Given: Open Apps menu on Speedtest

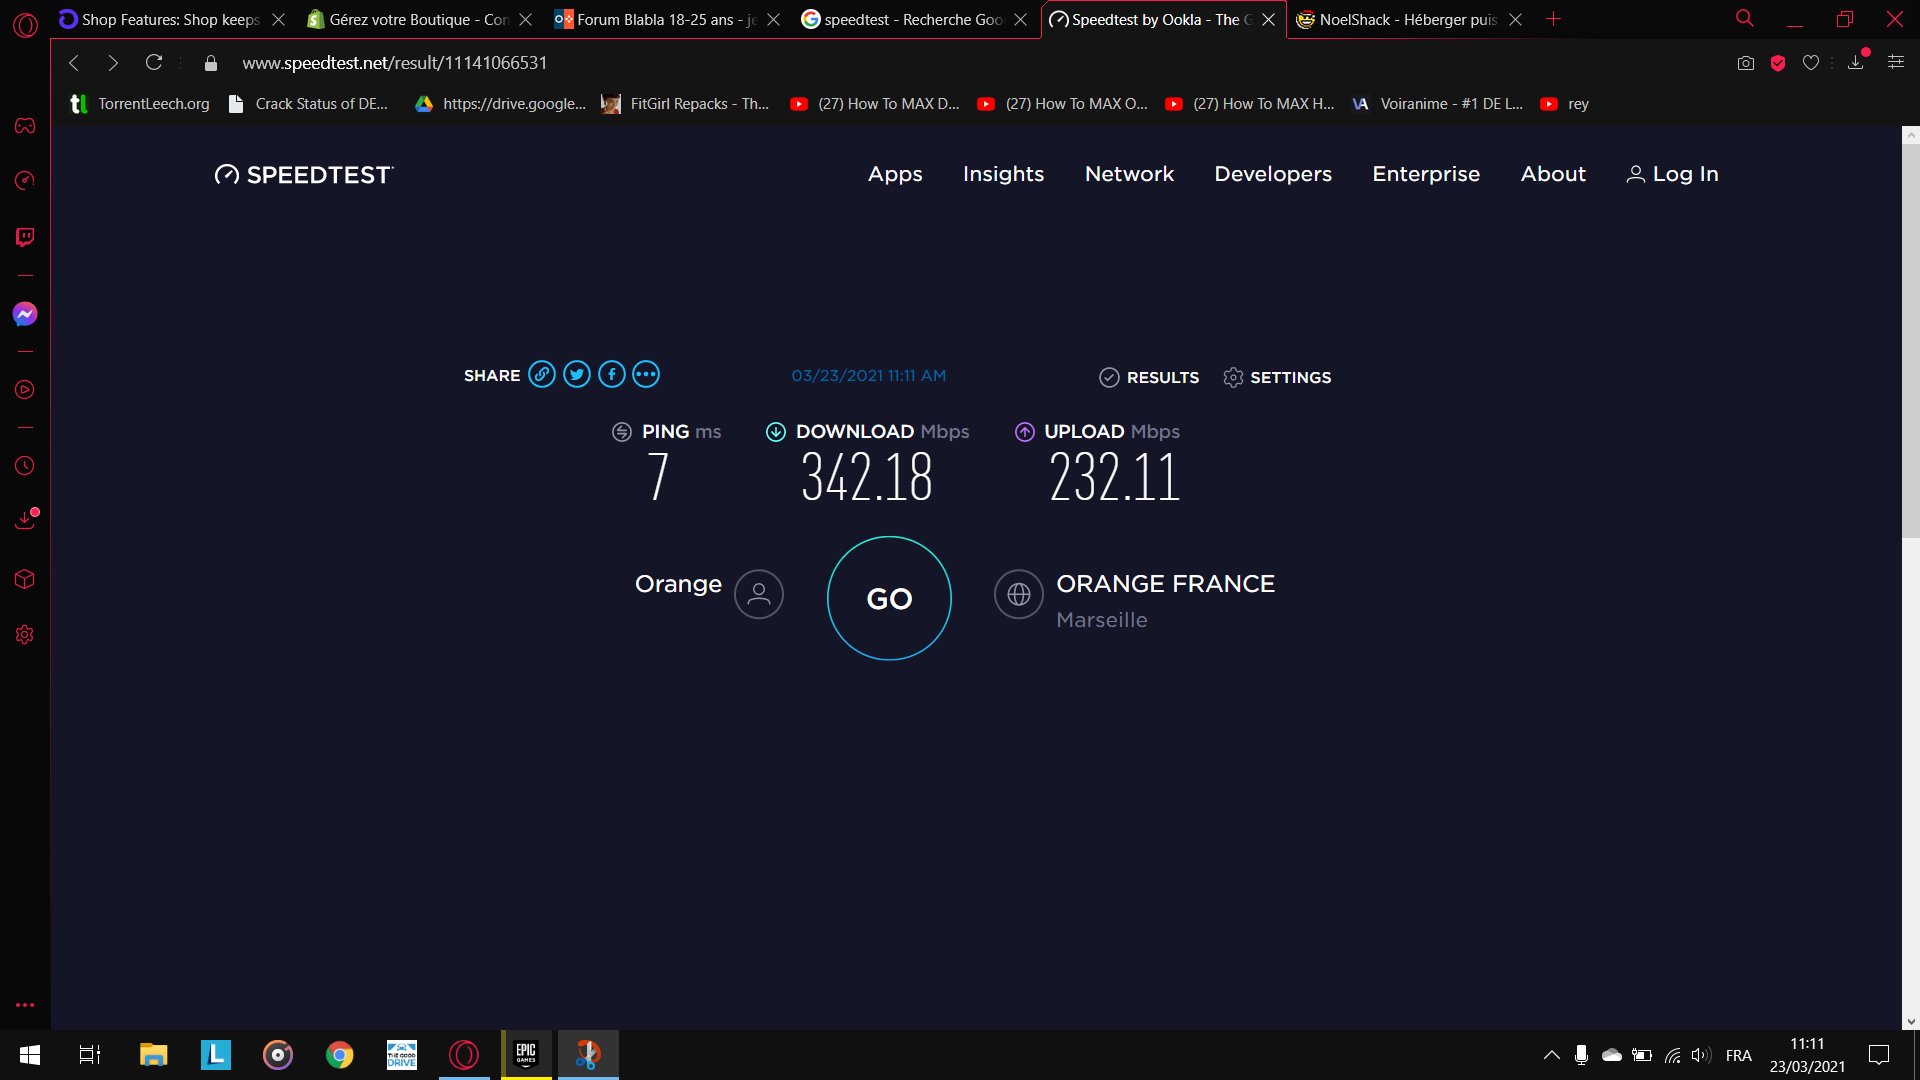Looking at the screenshot, I should (x=895, y=174).
